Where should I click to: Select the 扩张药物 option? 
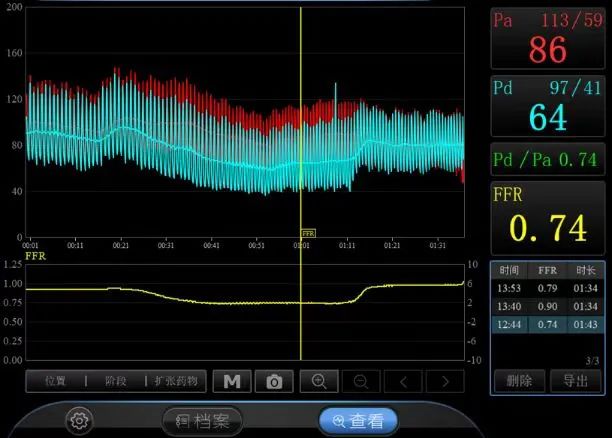pos(176,381)
